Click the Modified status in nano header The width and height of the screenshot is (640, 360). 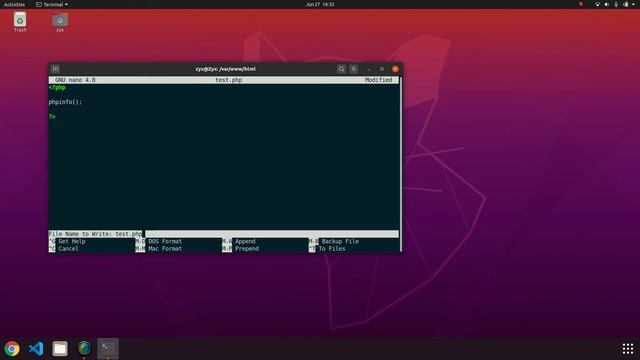[x=378, y=80]
